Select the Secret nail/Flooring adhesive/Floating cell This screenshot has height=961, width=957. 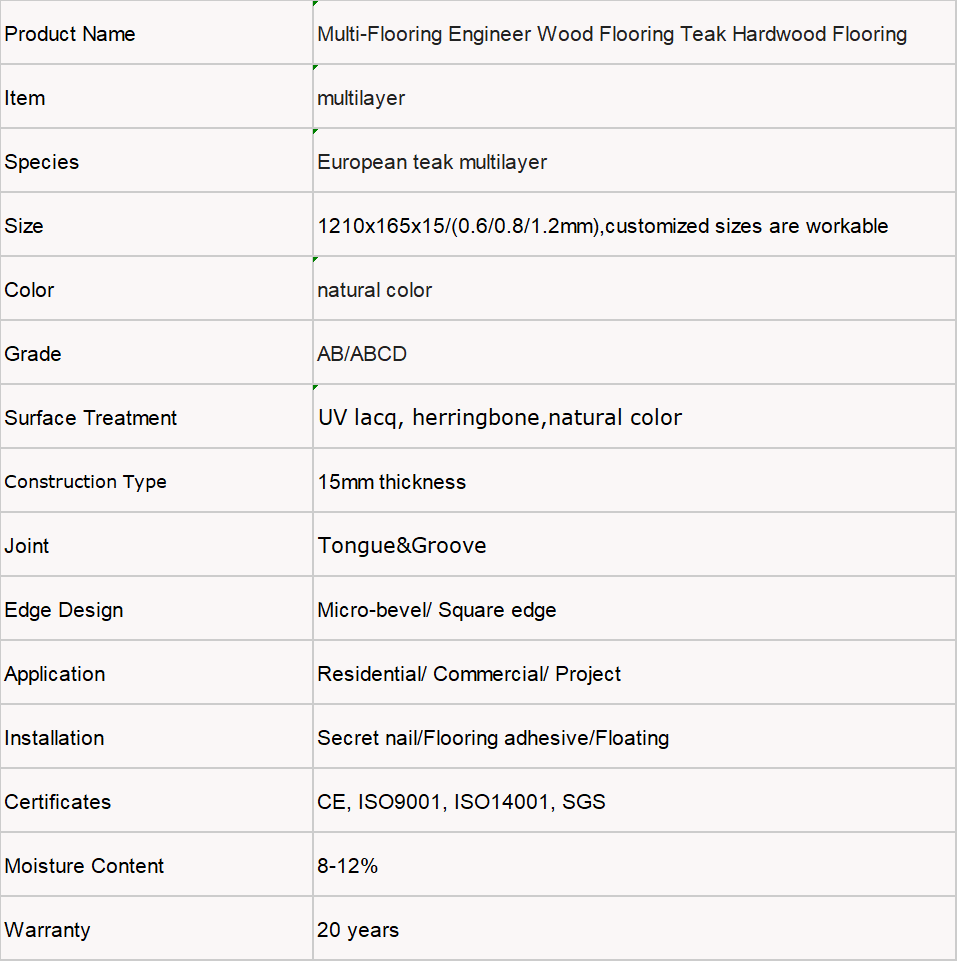634,737
